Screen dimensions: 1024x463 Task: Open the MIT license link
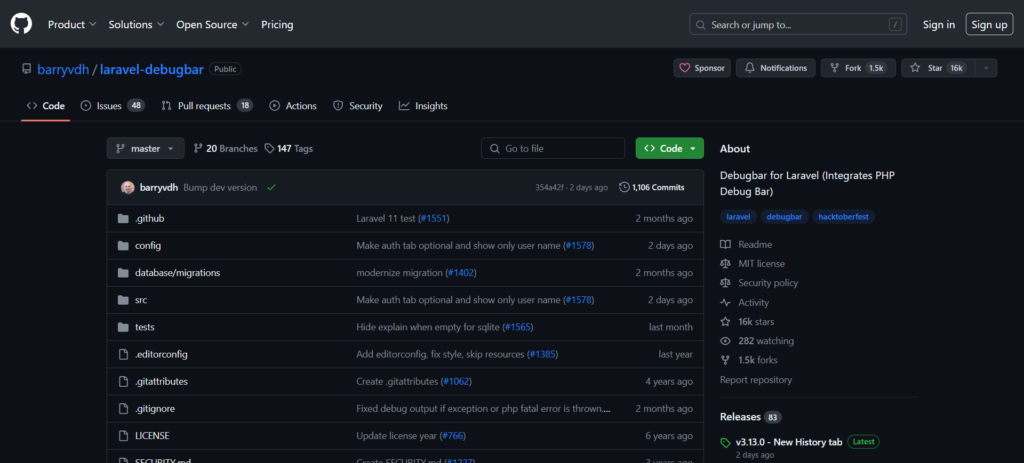(761, 264)
